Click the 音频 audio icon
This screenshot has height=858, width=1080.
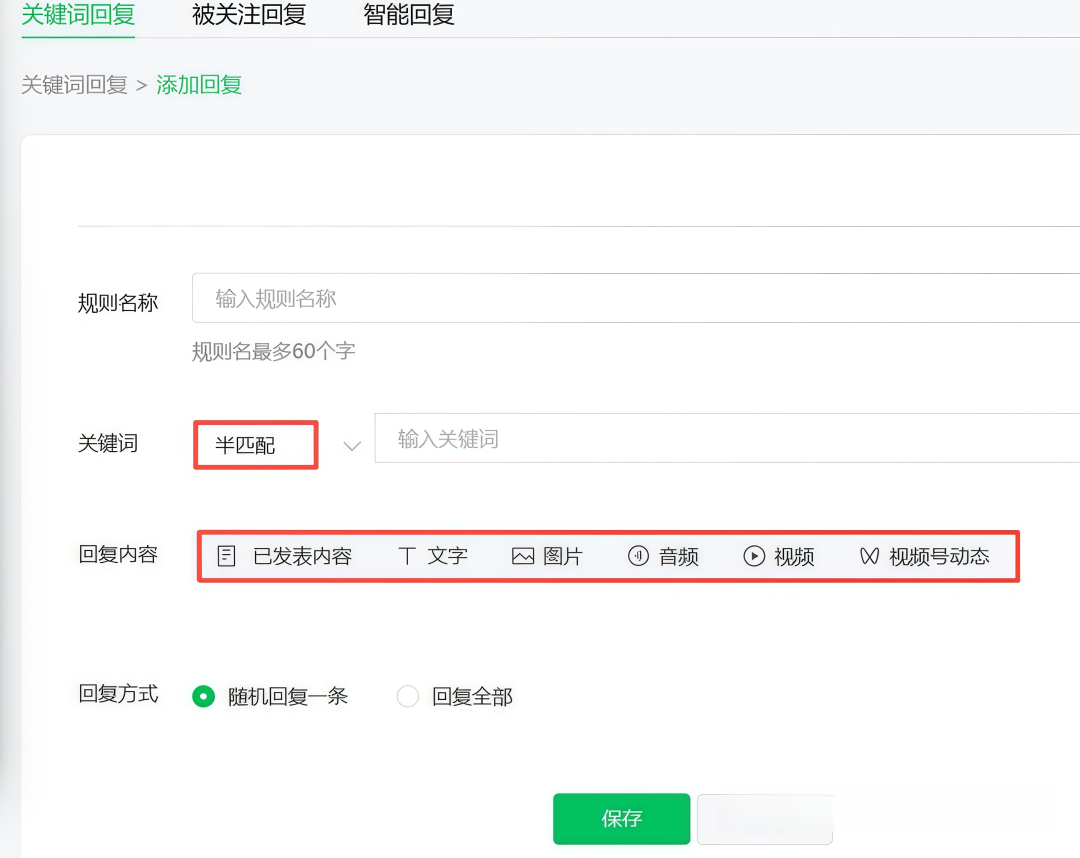point(638,556)
